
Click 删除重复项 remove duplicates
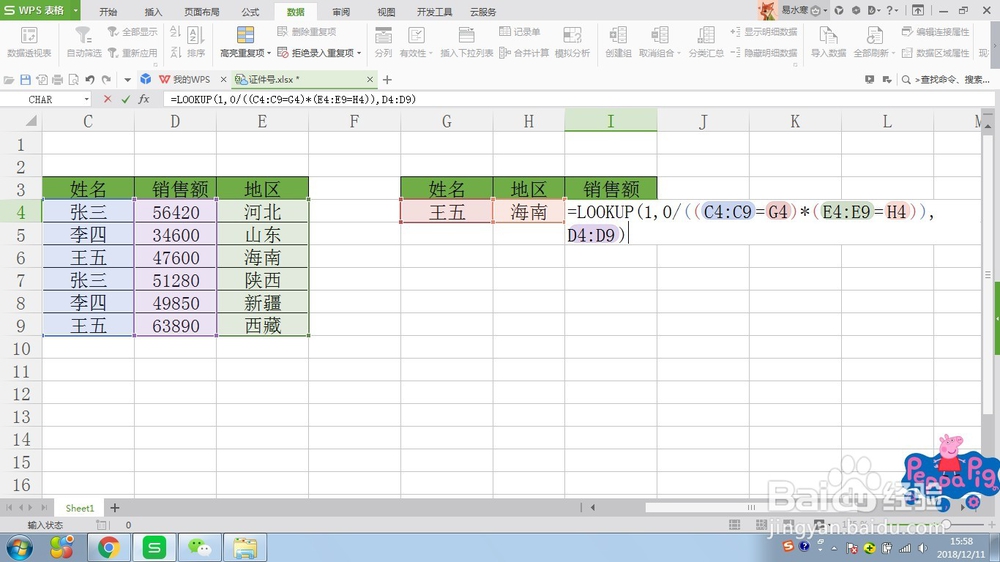[x=307, y=32]
